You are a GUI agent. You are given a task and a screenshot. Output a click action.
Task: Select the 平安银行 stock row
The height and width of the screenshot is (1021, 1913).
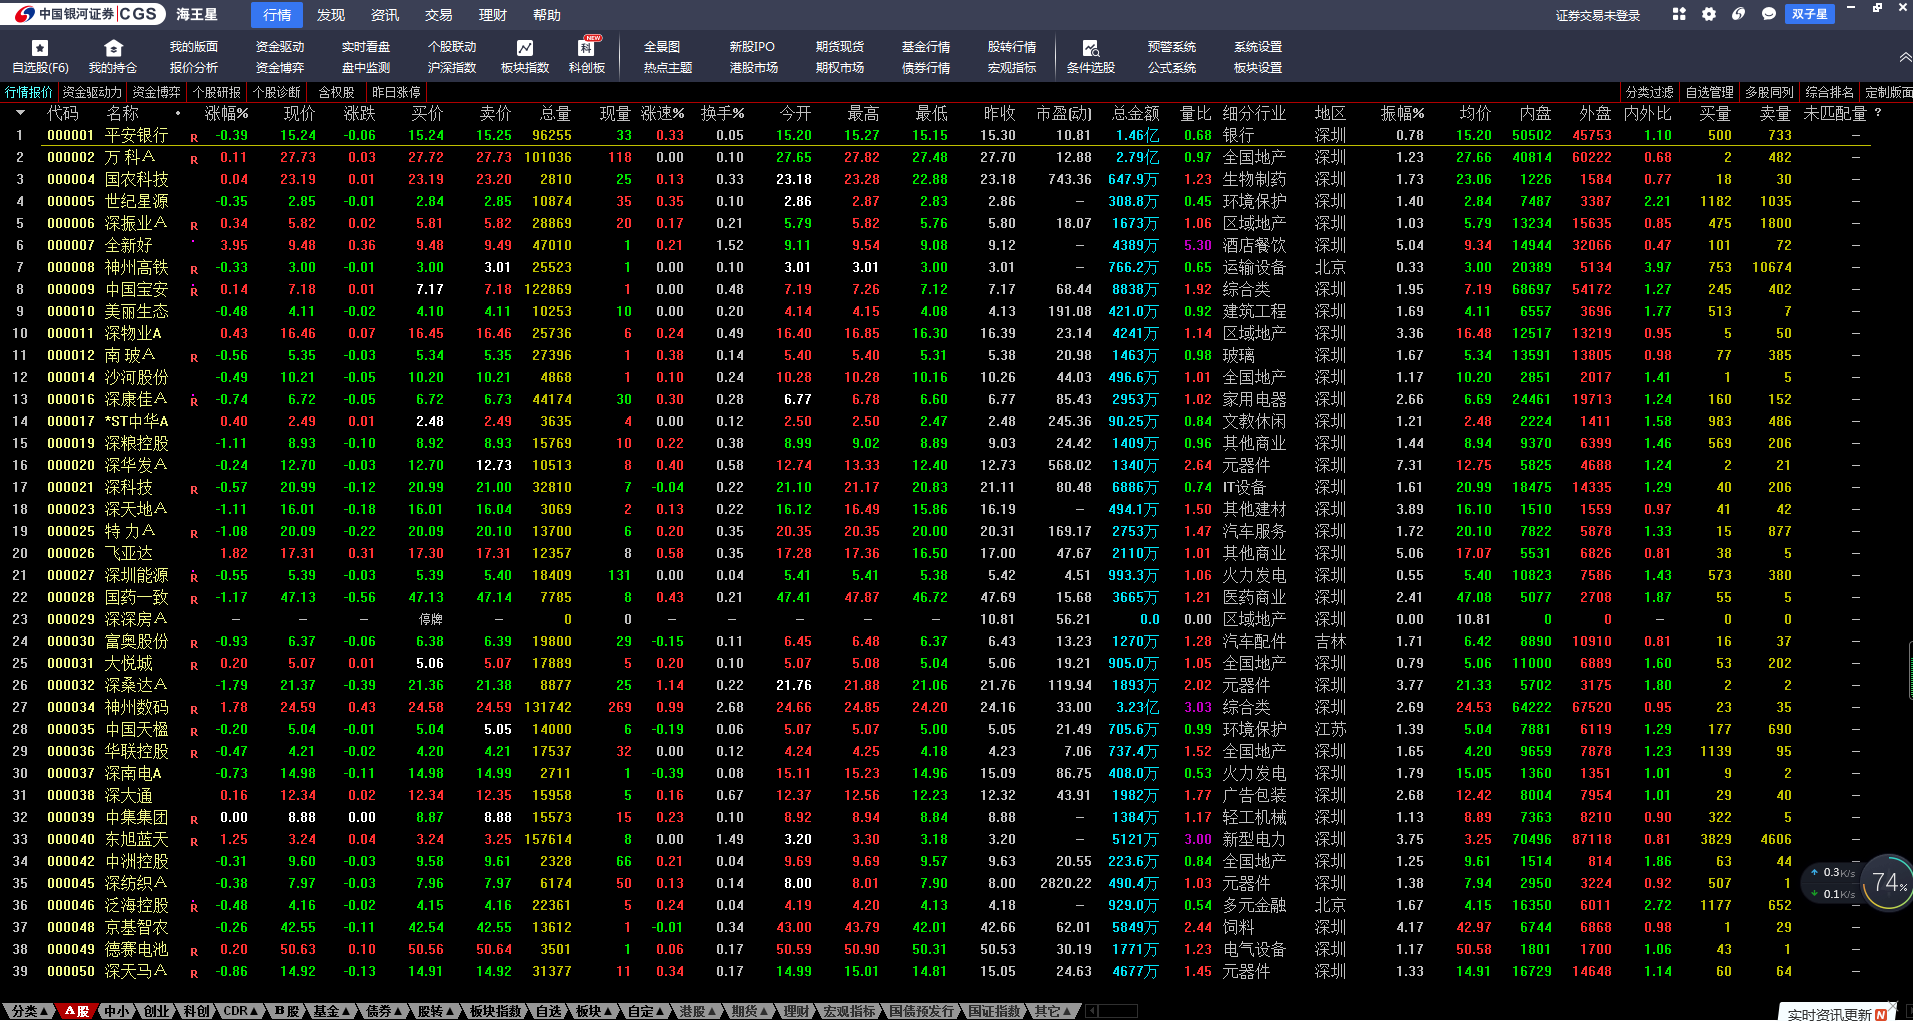coord(136,135)
